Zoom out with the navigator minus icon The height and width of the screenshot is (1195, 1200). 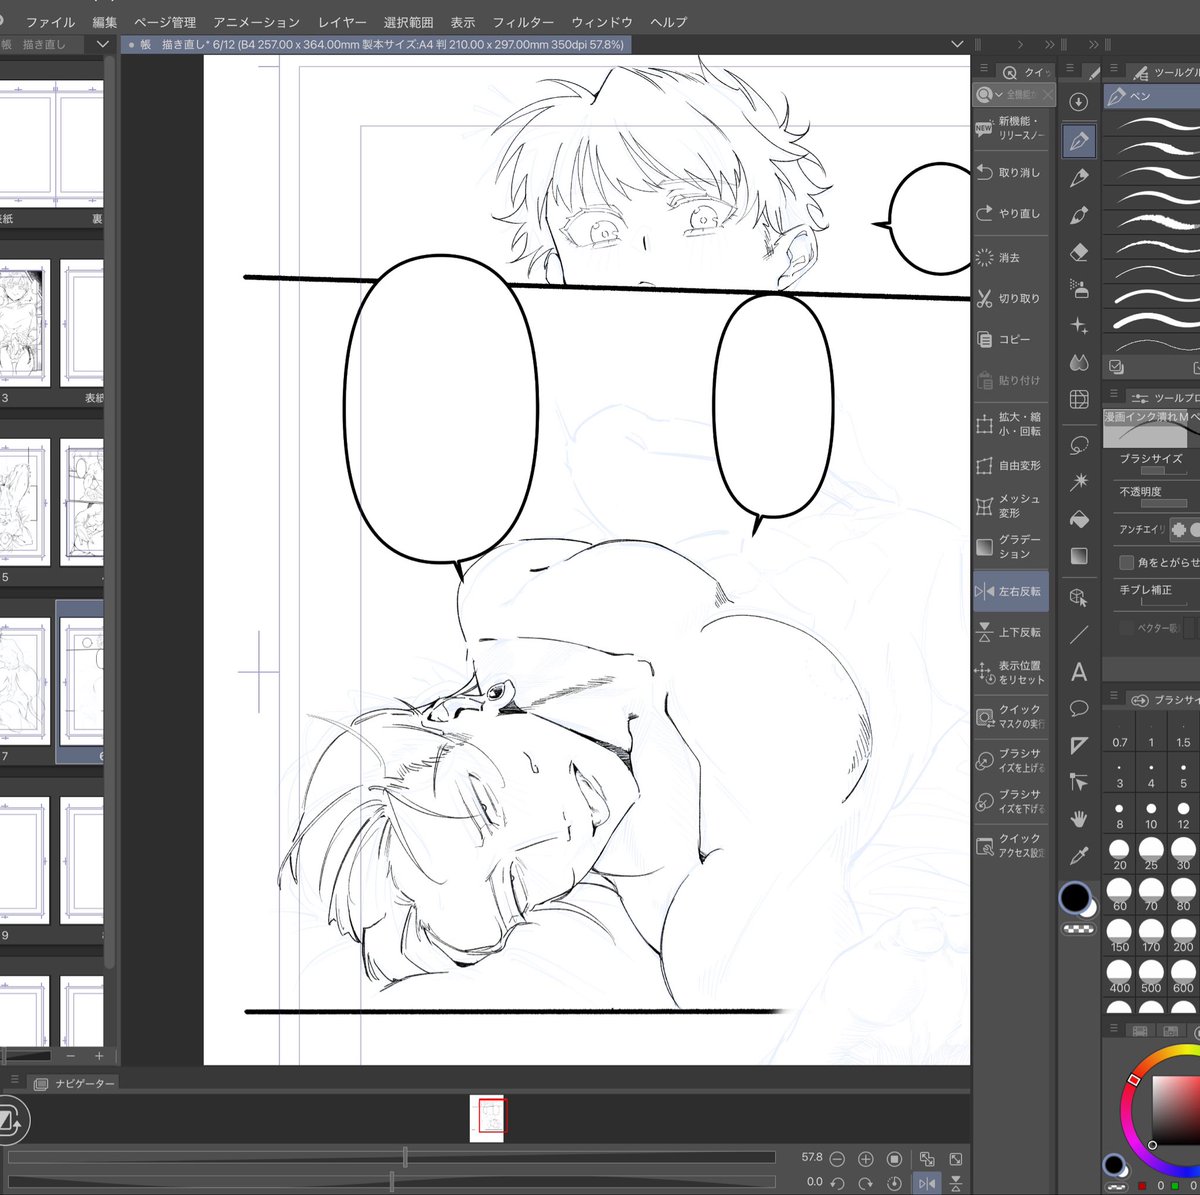point(837,1158)
